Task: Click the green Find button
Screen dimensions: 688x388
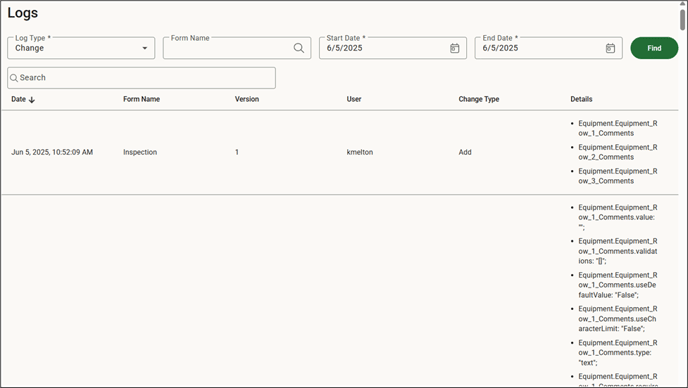Action: (x=654, y=48)
